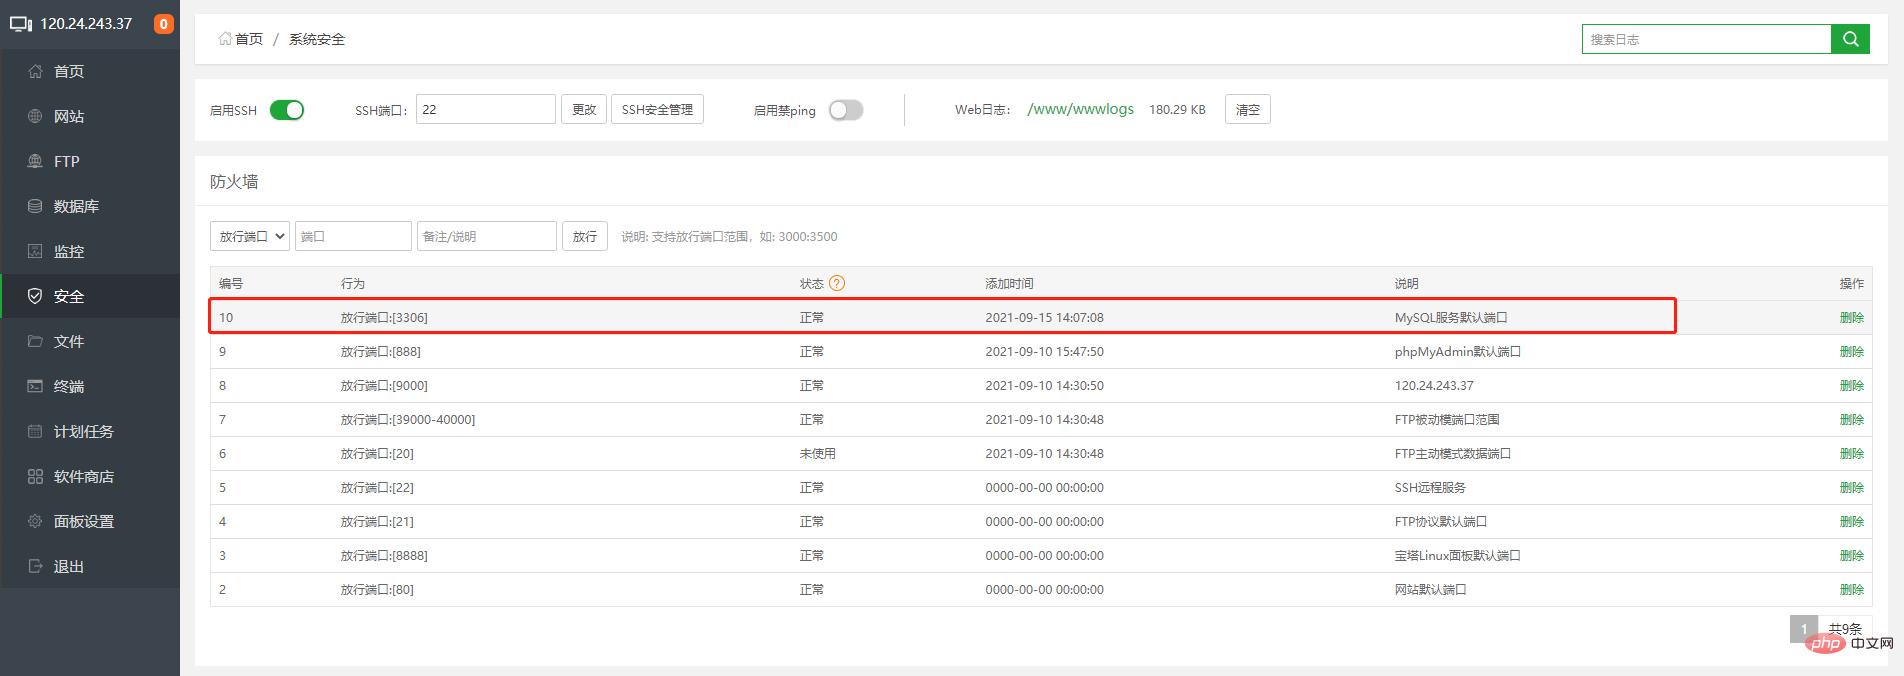Click the gear icon beside 面板设置
Image resolution: width=1904 pixels, height=676 pixels.
(x=35, y=521)
